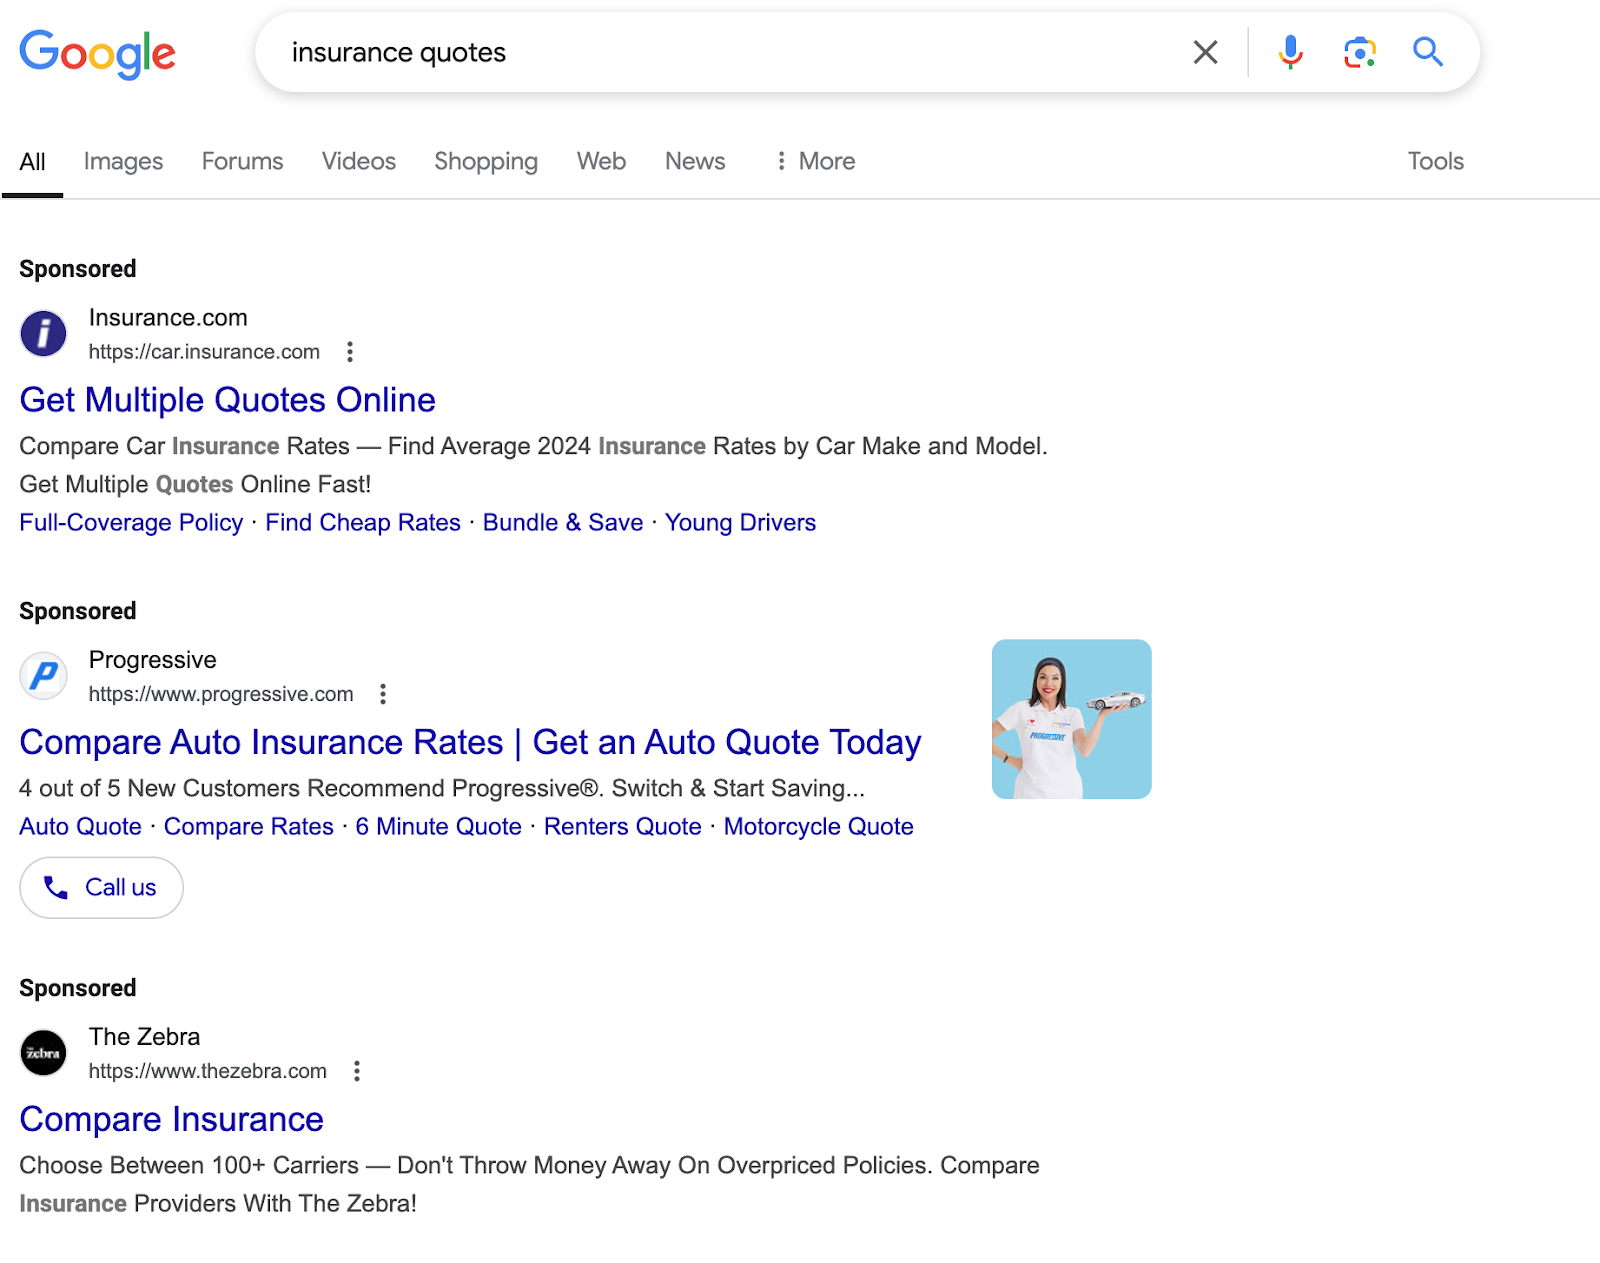The height and width of the screenshot is (1263, 1600).
Task: Switch to the Shopping tab
Action: click(x=486, y=162)
